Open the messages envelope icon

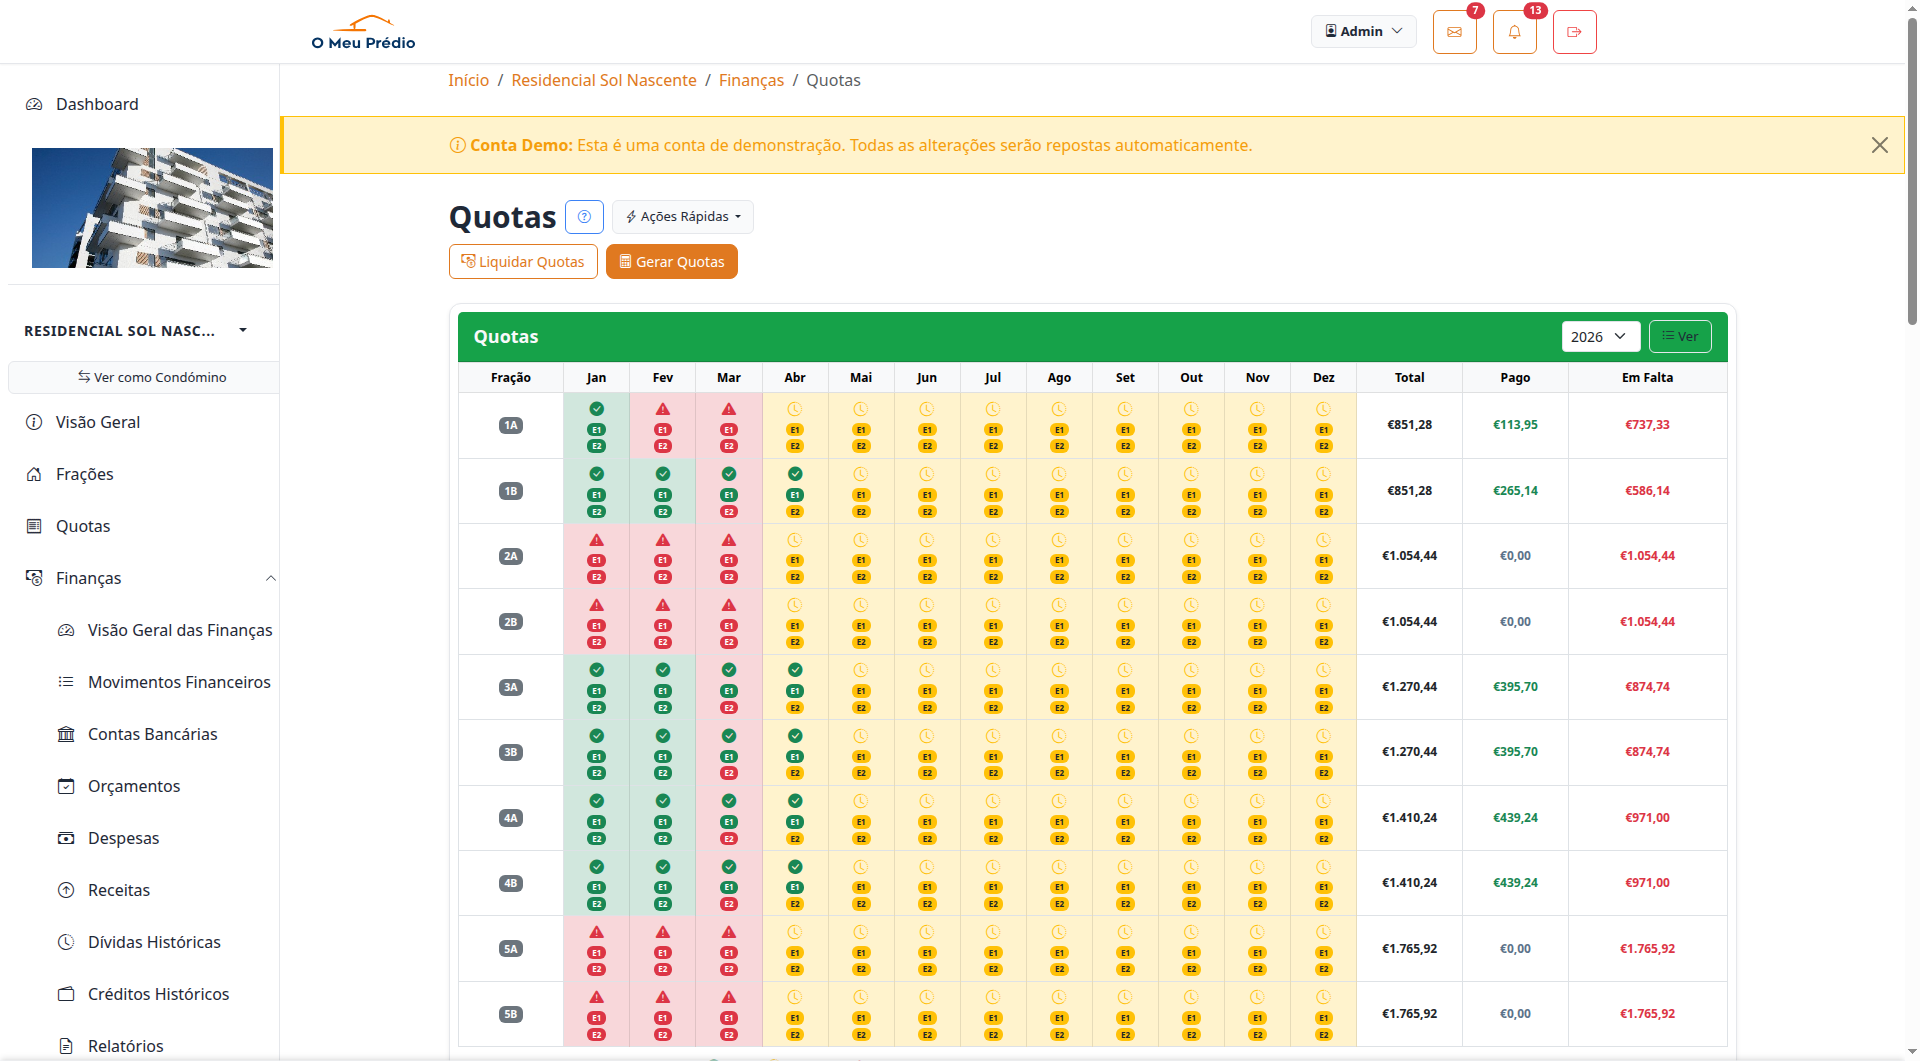point(1454,32)
